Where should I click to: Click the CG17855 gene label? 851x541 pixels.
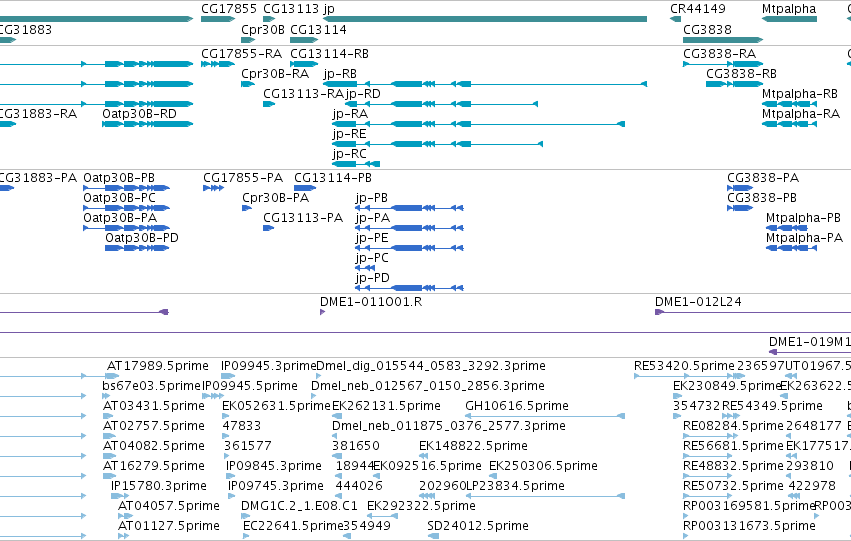228,9
